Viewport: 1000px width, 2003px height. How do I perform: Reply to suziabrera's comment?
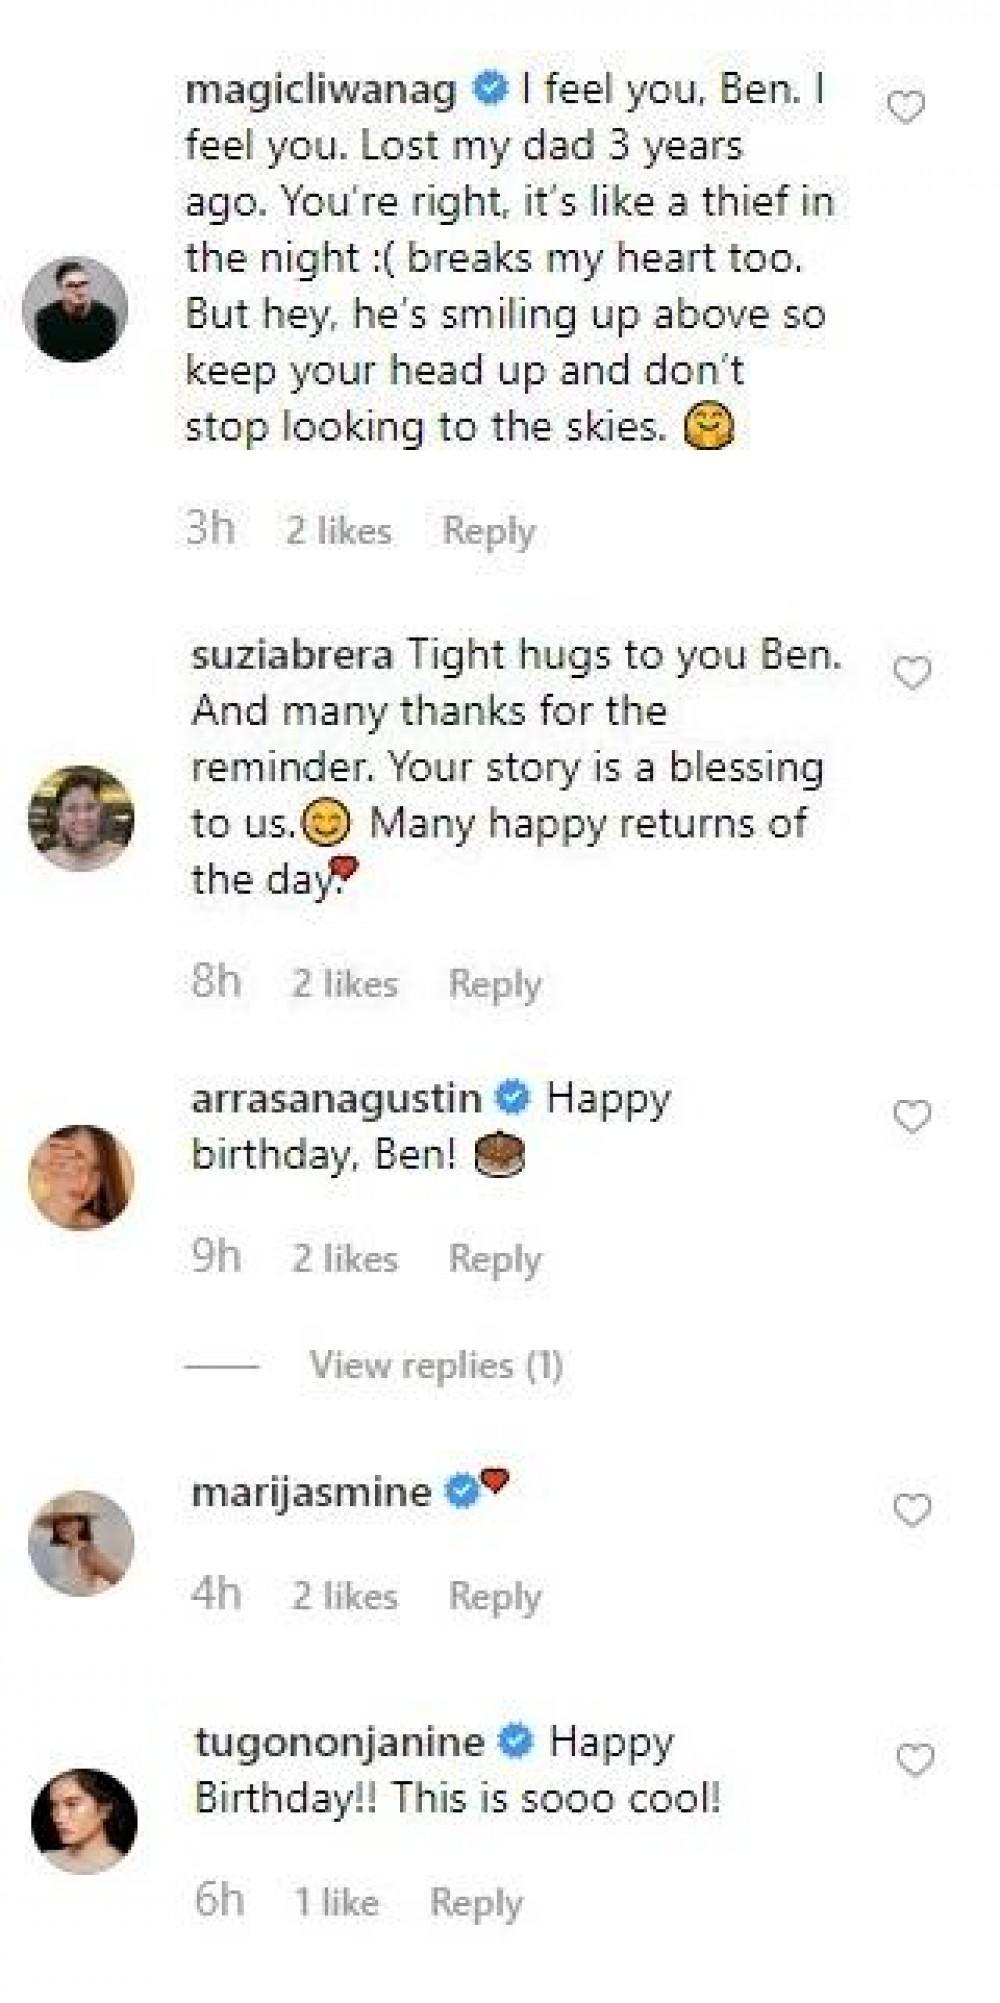click(x=492, y=983)
